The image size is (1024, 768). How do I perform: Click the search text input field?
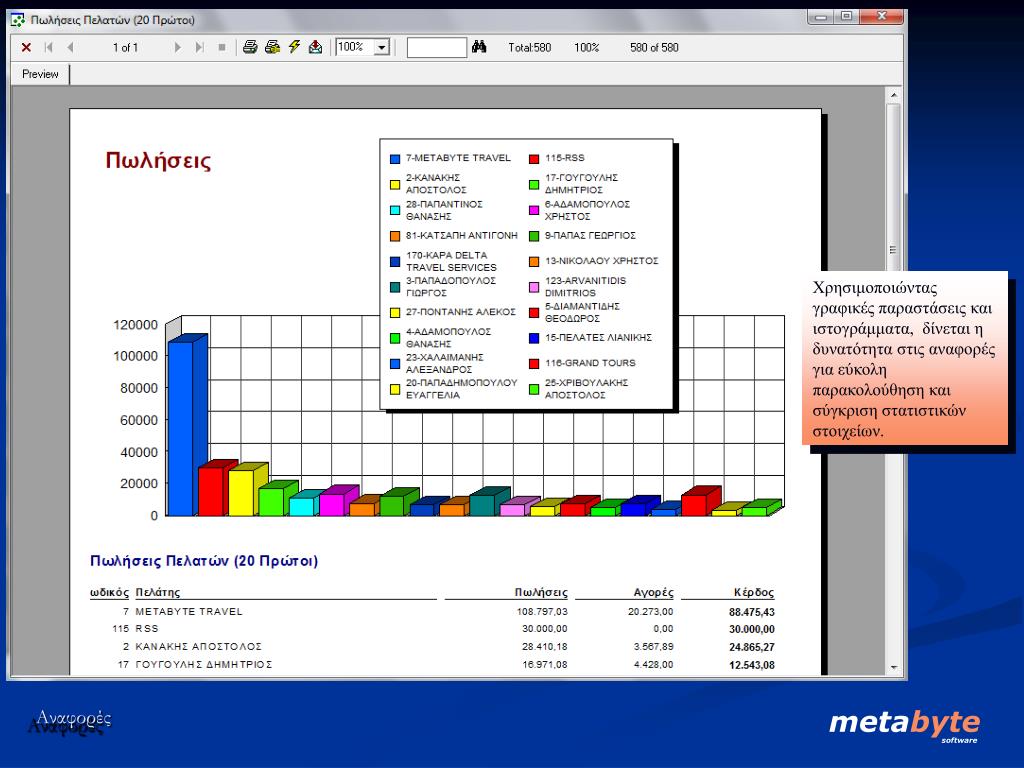click(x=436, y=48)
